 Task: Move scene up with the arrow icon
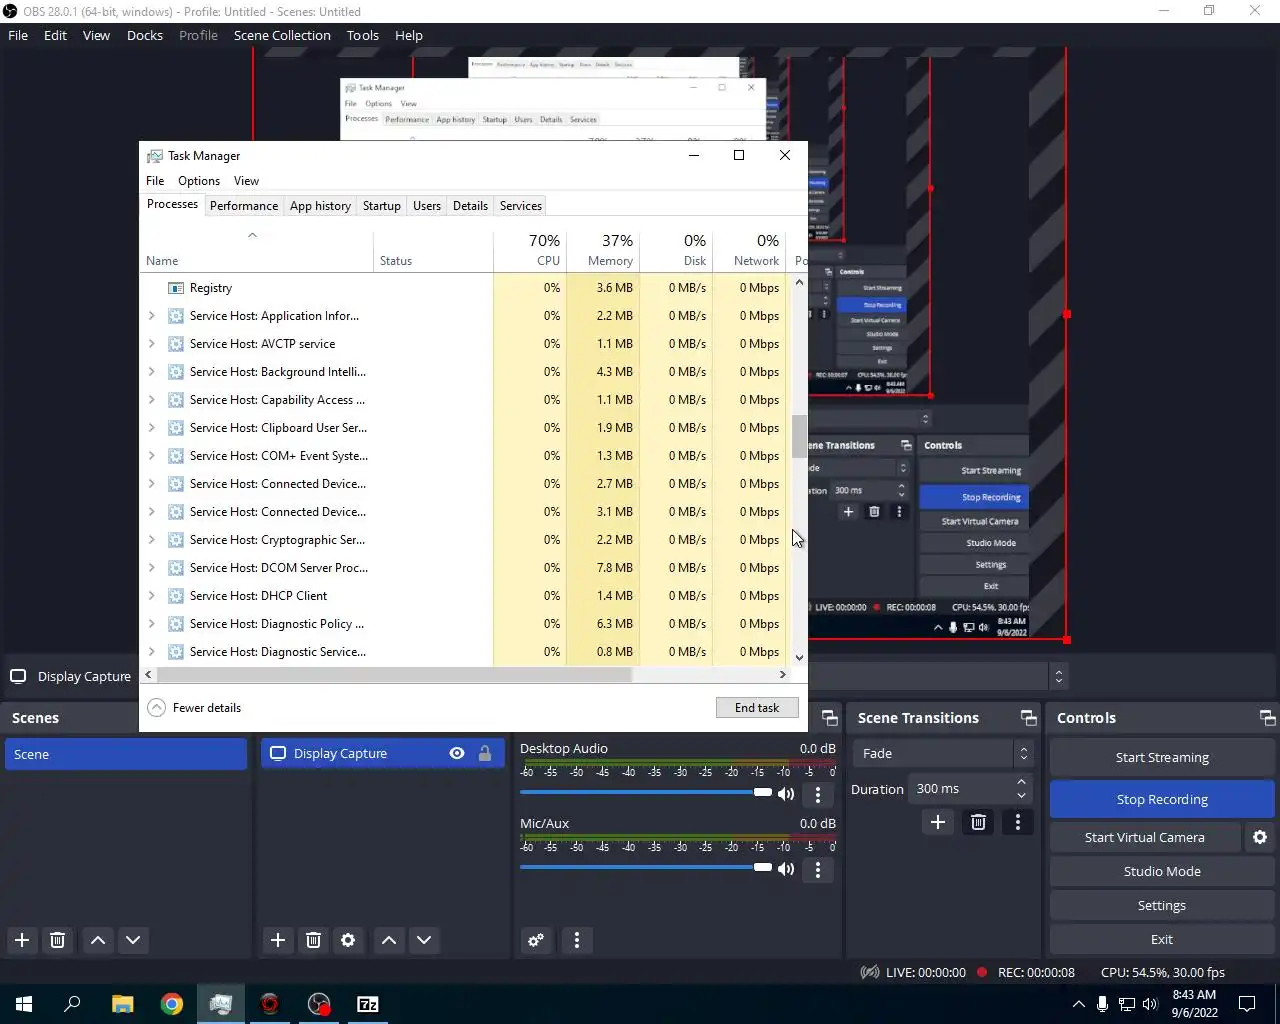pyautogui.click(x=98, y=940)
